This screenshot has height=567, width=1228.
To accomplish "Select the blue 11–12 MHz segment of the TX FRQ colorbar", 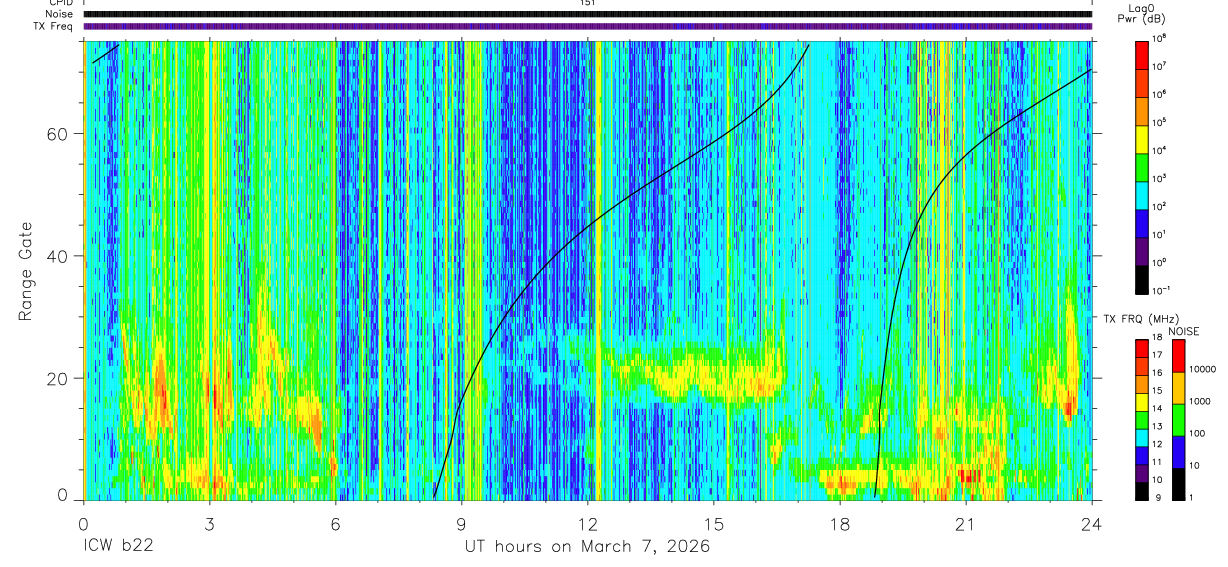I will [1142, 454].
